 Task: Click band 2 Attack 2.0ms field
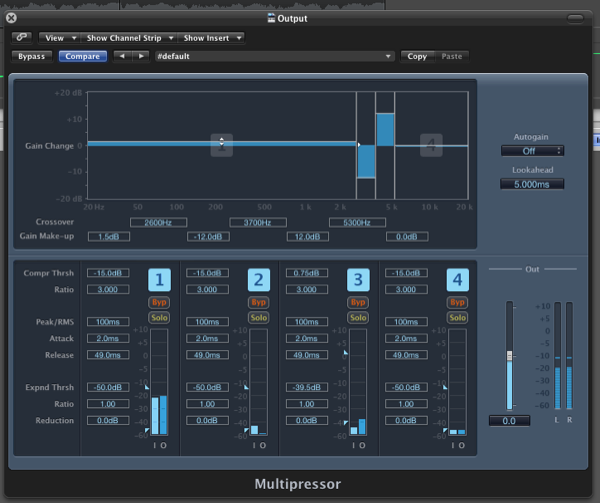tap(207, 338)
